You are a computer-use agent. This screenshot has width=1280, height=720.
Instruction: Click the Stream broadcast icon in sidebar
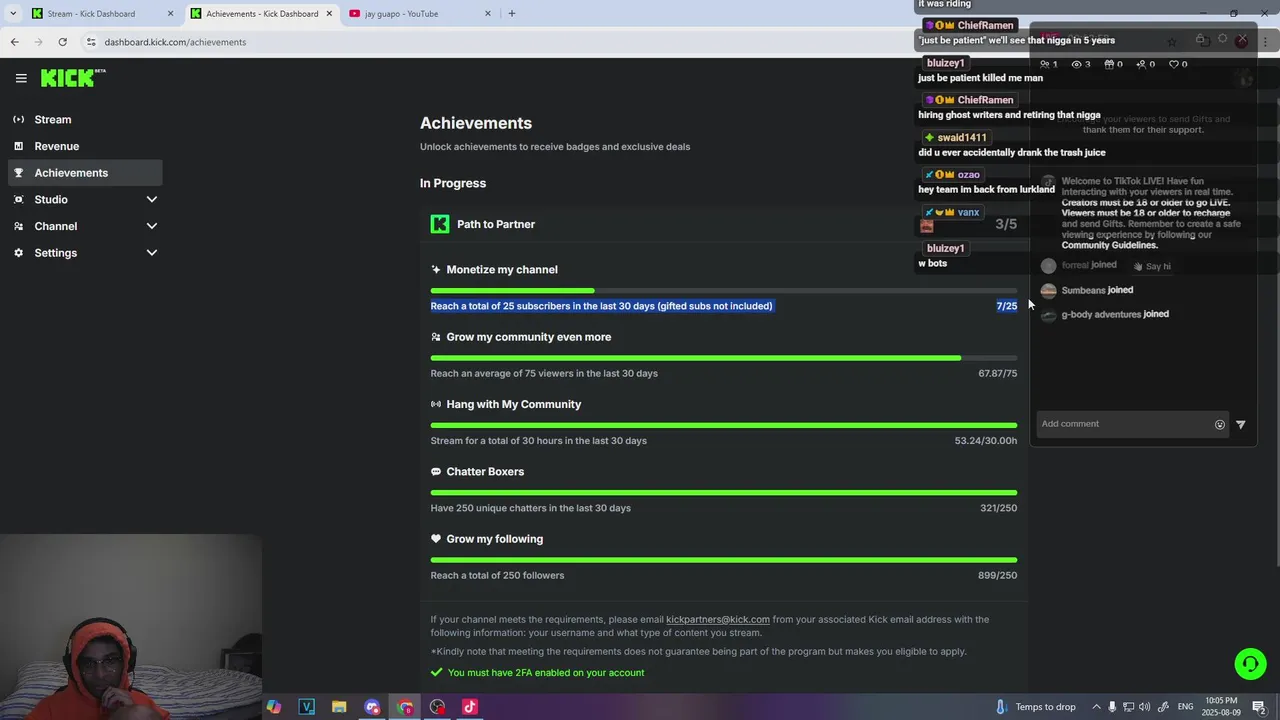point(18,119)
